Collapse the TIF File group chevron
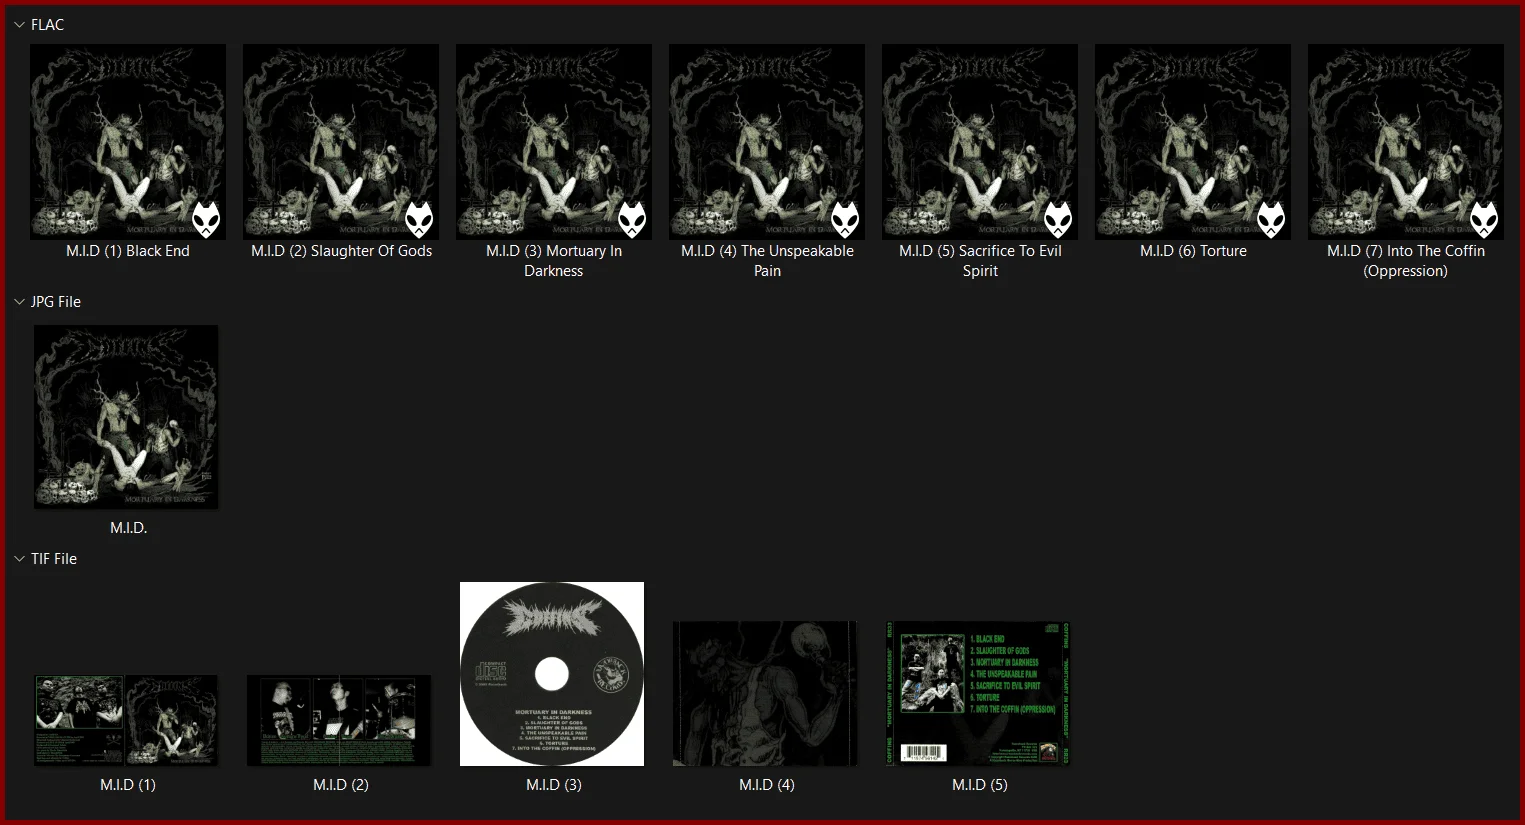Image resolution: width=1525 pixels, height=825 pixels. click(19, 559)
